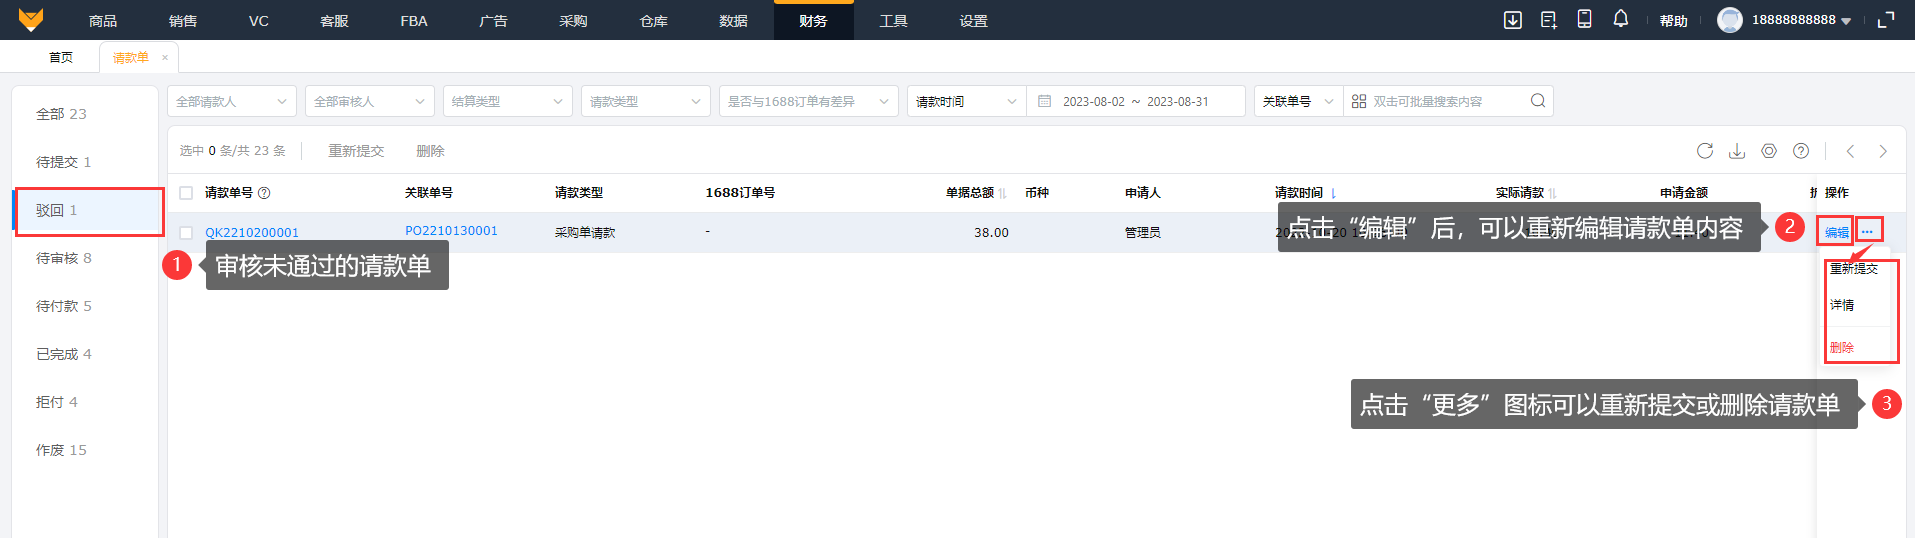Select all rows via header checkbox
1915x538 pixels.
(x=186, y=193)
